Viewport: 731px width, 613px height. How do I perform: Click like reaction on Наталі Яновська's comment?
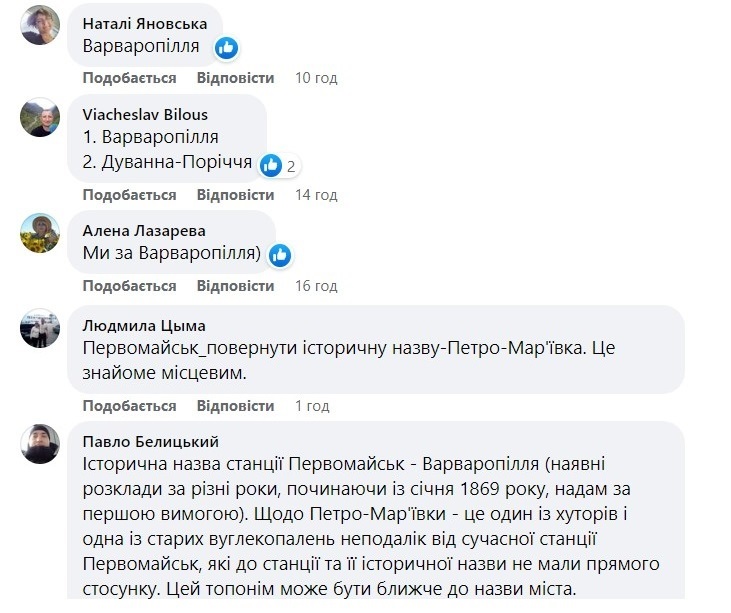pyautogui.click(x=227, y=48)
